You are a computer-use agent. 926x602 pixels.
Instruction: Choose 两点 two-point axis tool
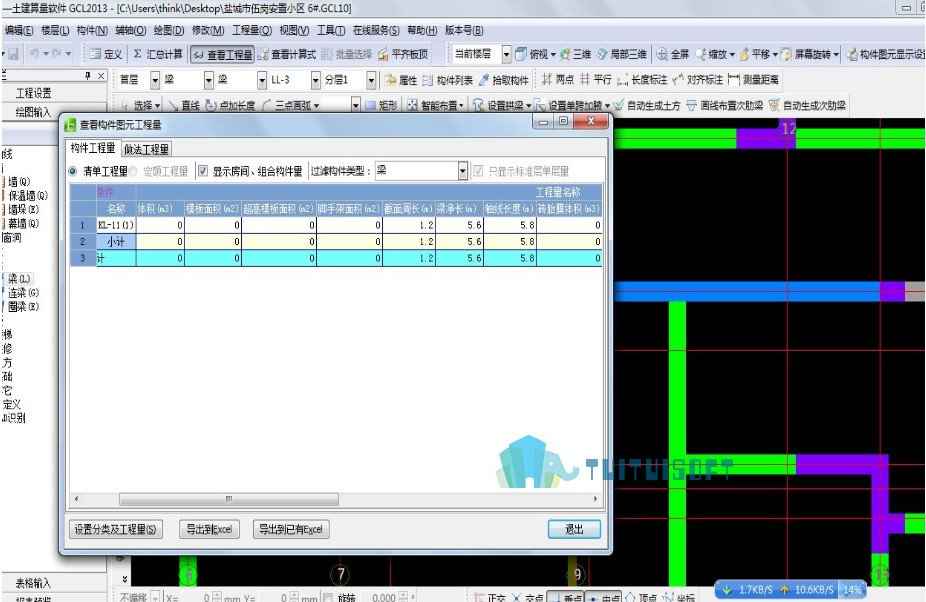coord(557,79)
